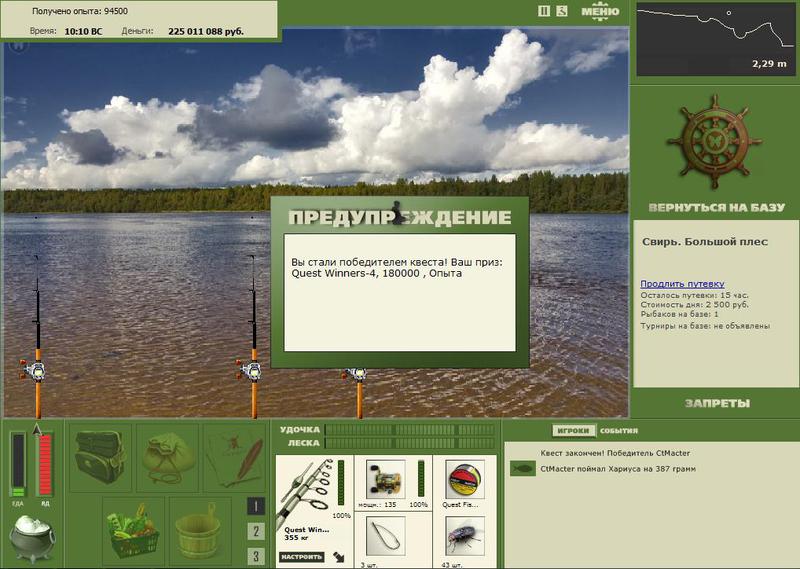Click the money value 225 011 088 руб.

(x=206, y=32)
